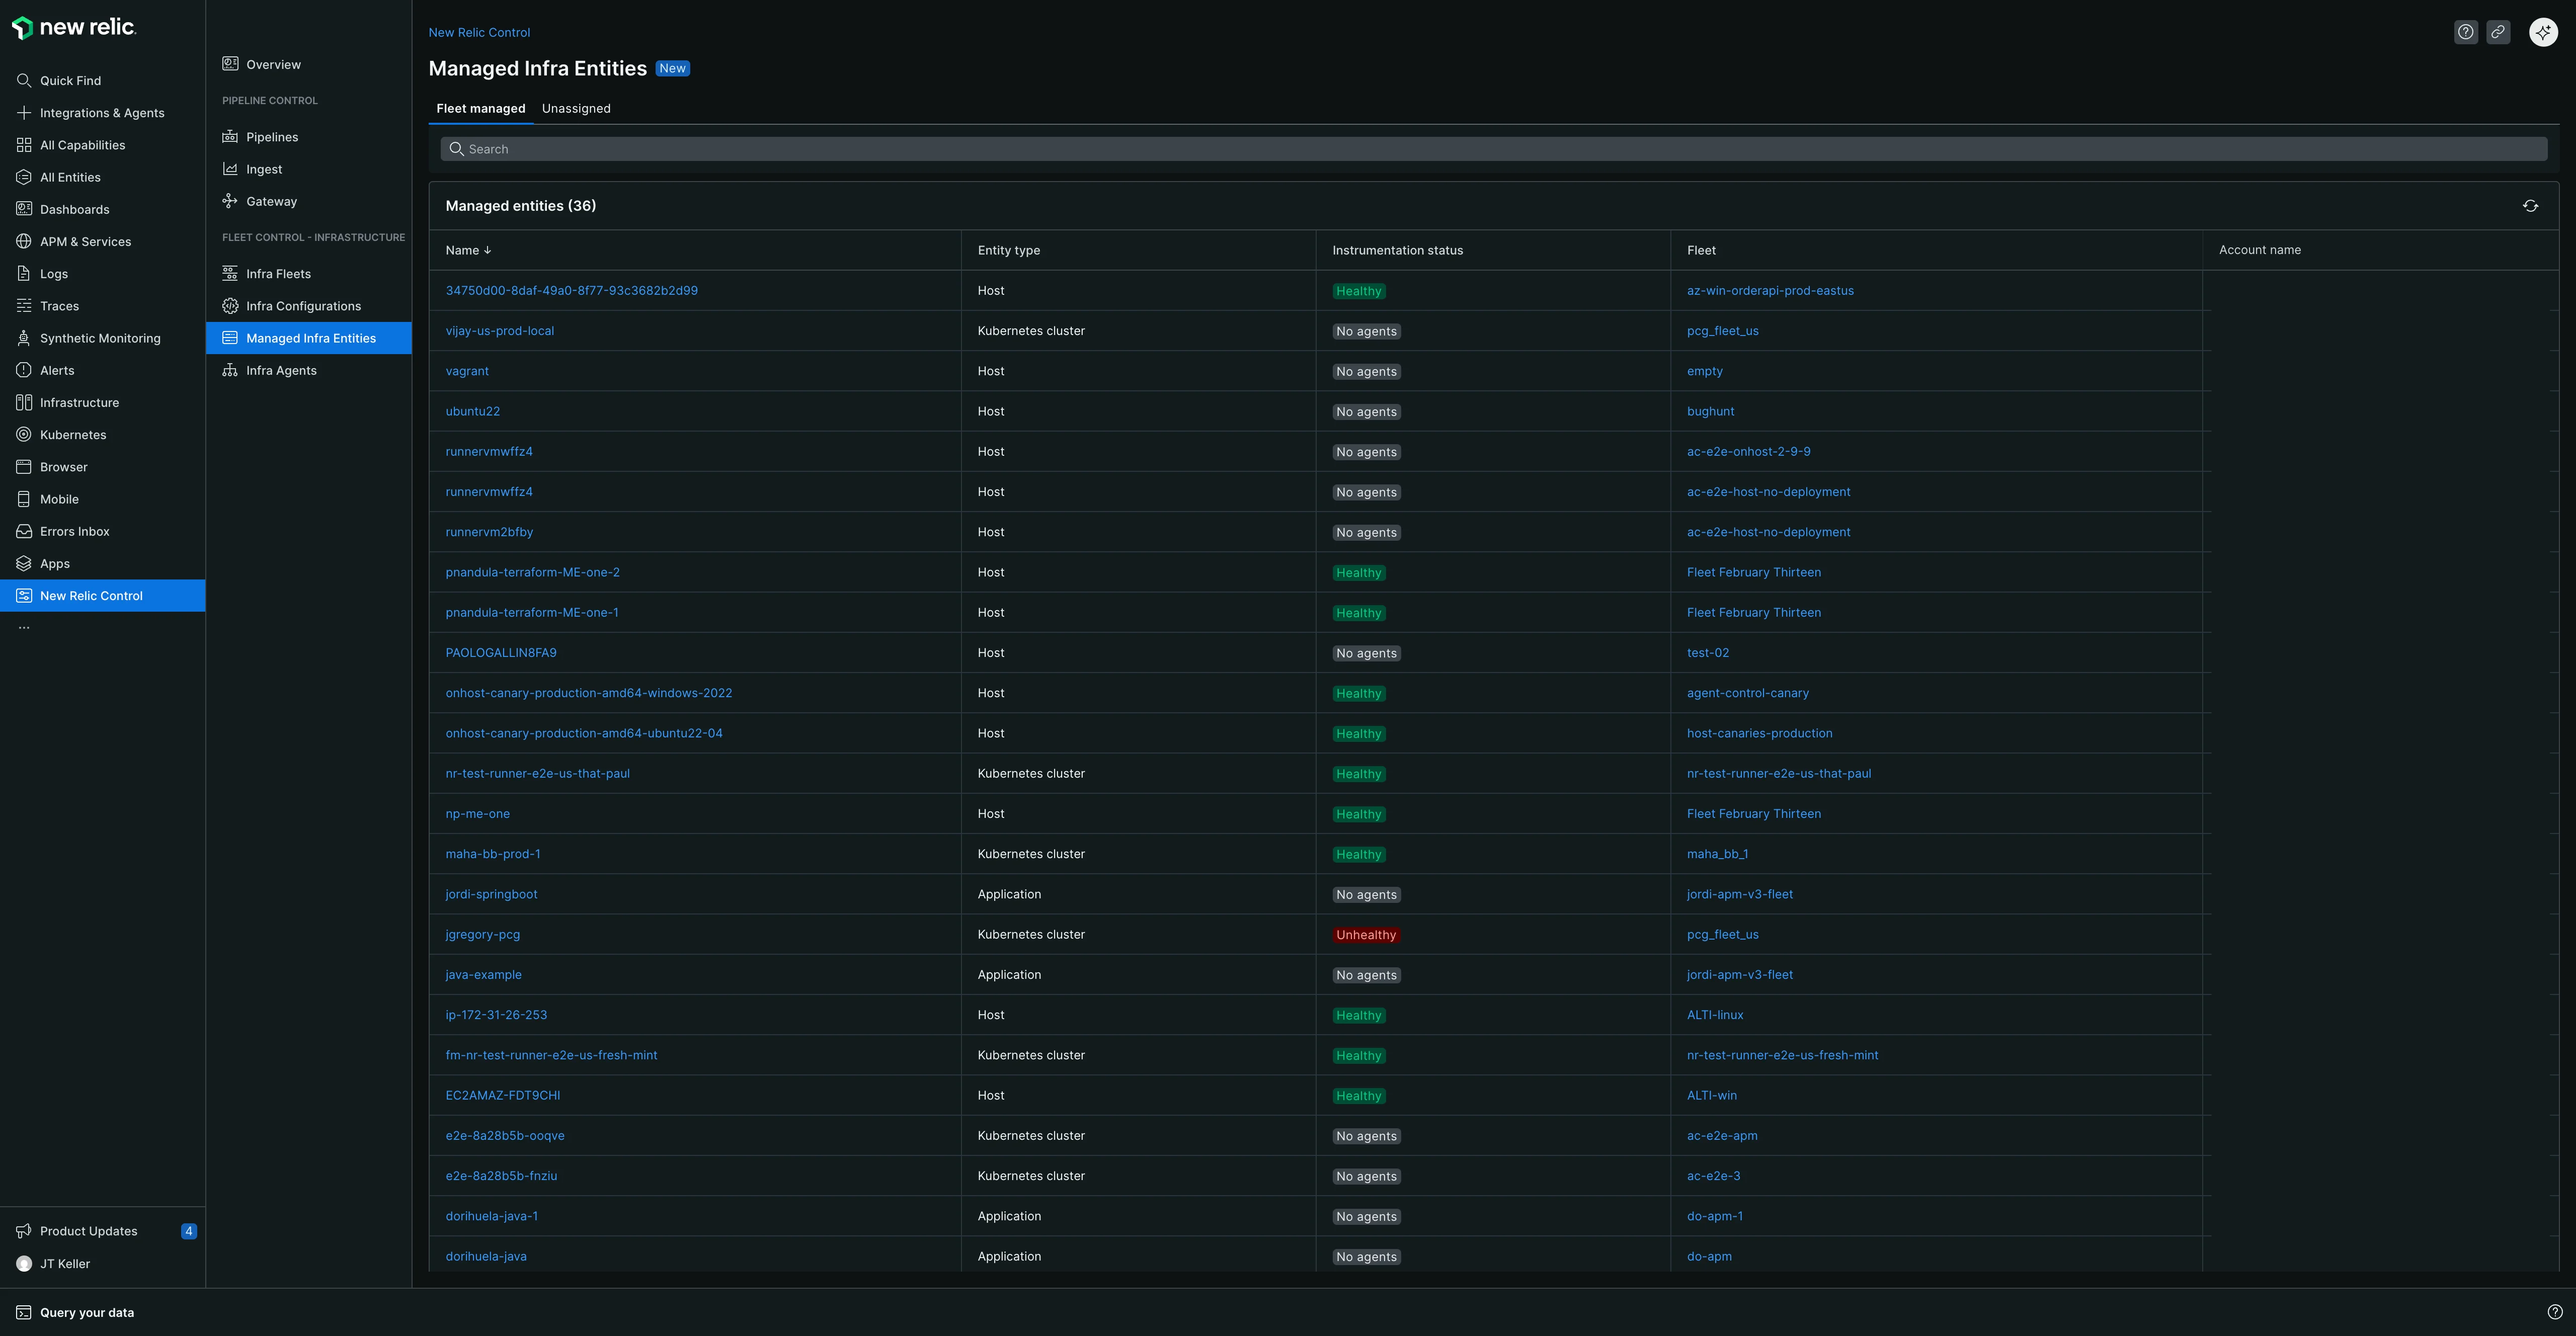This screenshot has width=2576, height=1336.
Task: Open Quick Find search in sidebar
Action: tap(70, 80)
